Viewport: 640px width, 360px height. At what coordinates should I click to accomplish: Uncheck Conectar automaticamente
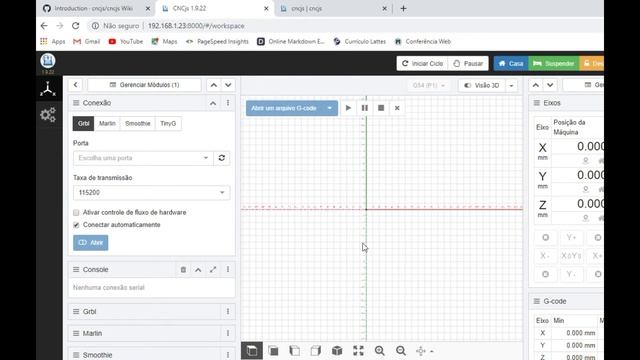pos(76,225)
